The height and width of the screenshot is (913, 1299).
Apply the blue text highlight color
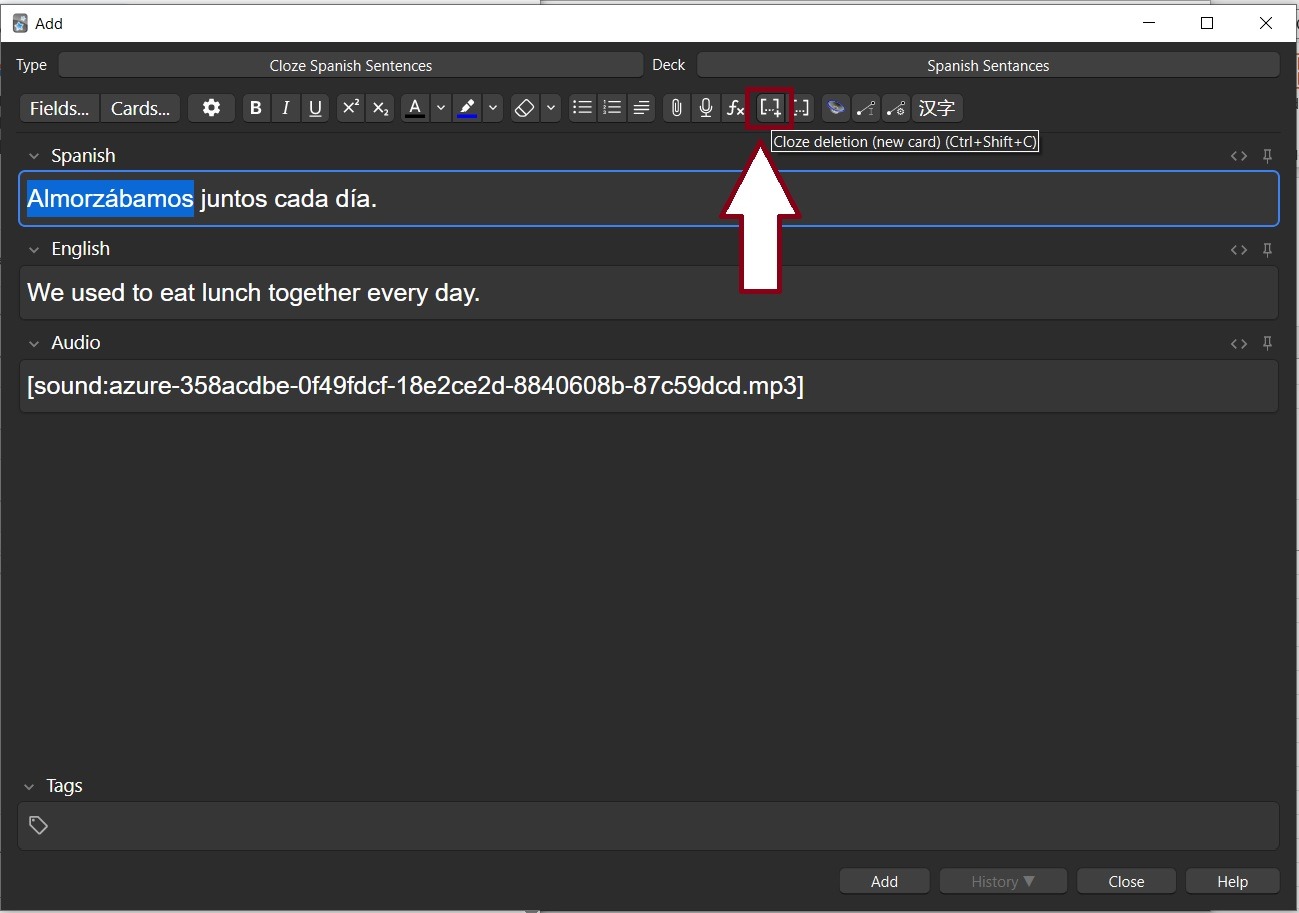[467, 108]
